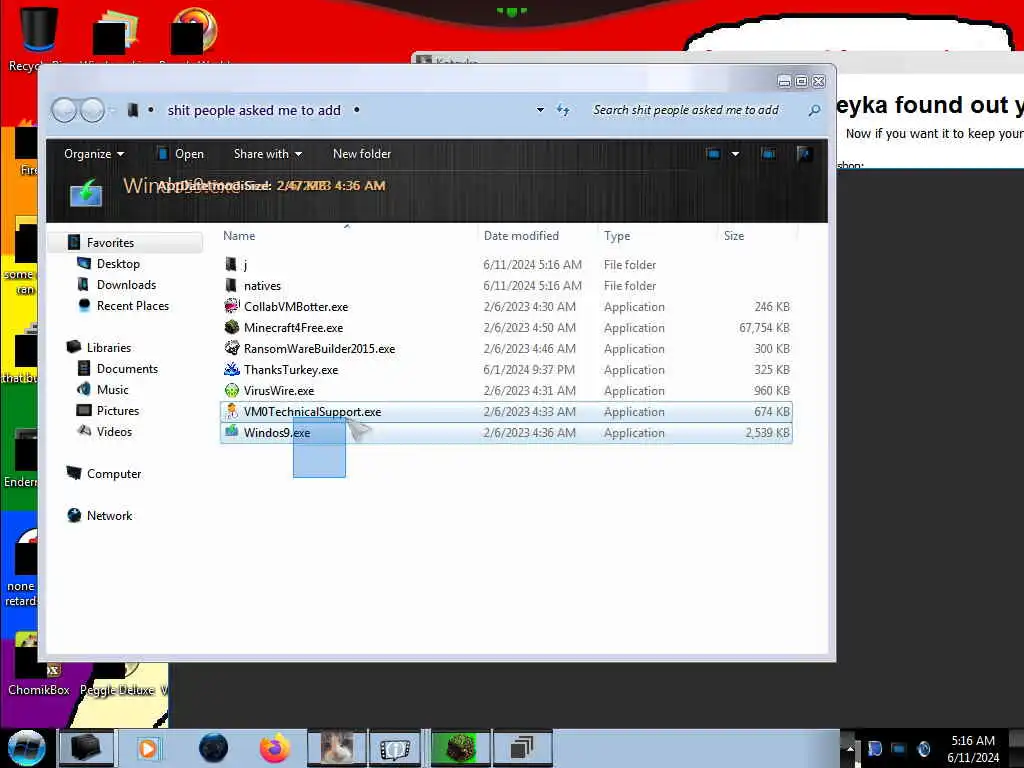Open Firefox from the taskbar
The image size is (1024, 768).
(x=274, y=748)
